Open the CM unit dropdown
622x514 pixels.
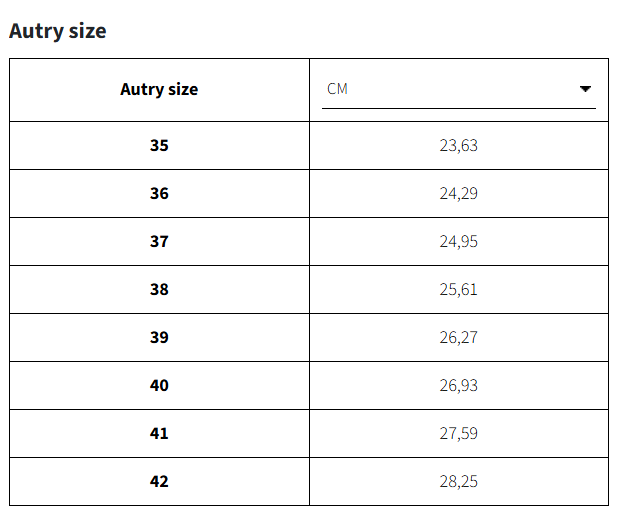458,89
